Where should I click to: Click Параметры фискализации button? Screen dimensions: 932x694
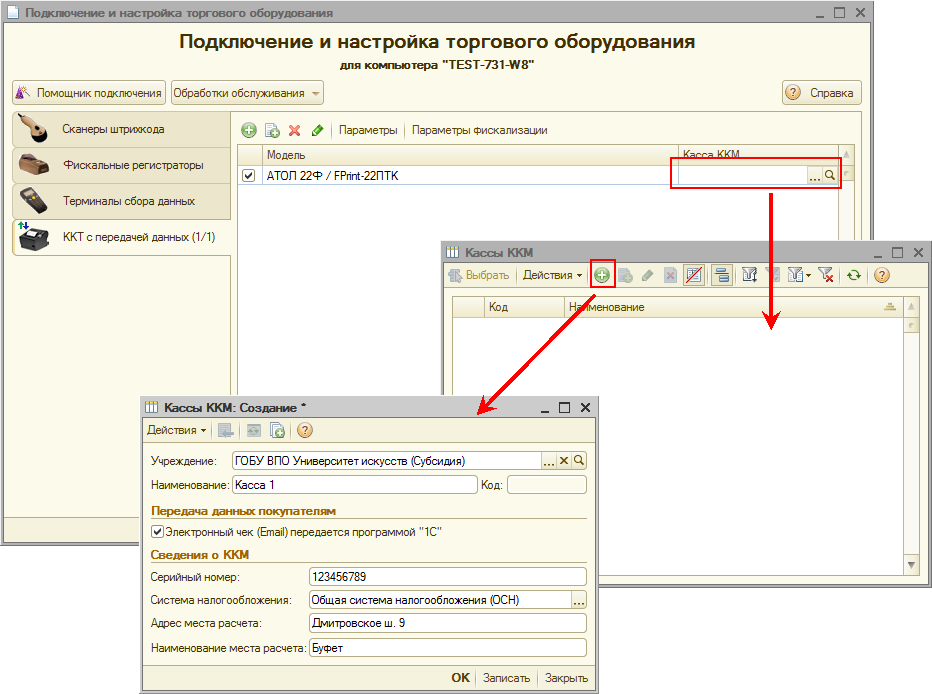479,130
